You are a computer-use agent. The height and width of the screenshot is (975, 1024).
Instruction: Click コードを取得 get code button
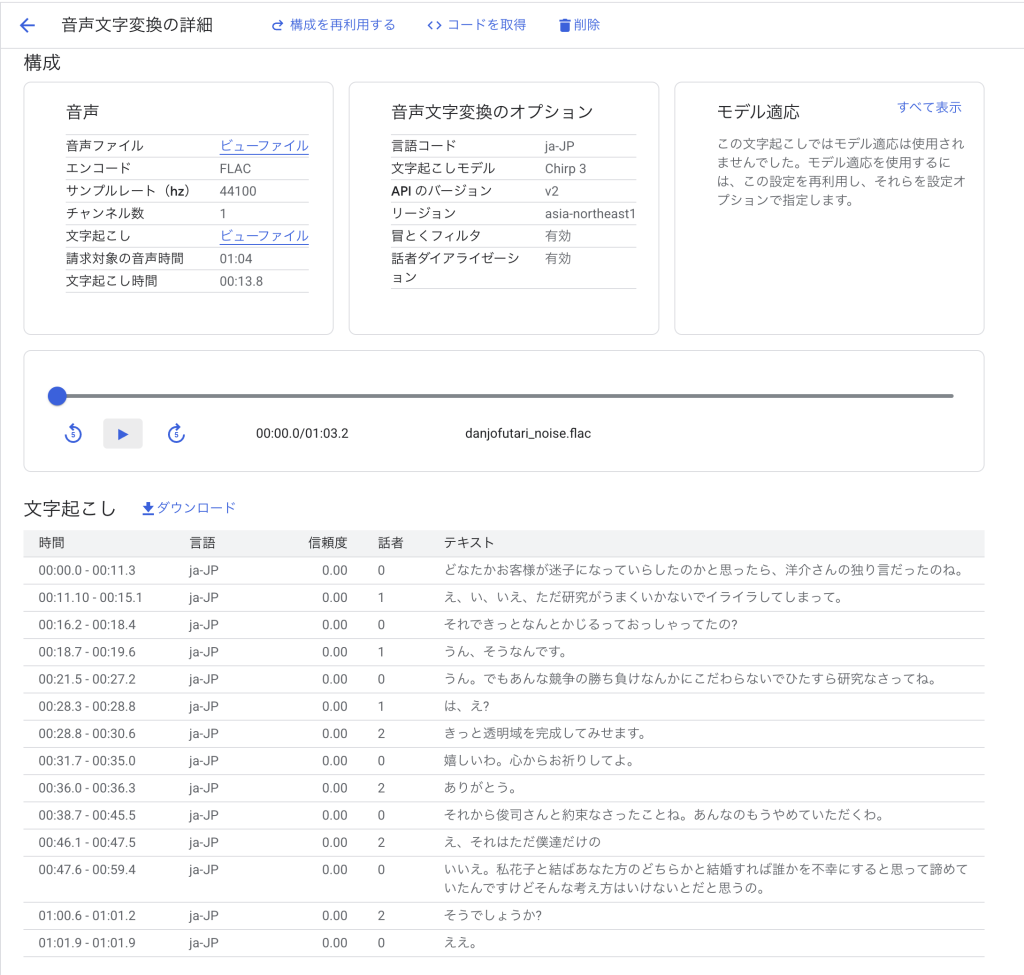476,25
